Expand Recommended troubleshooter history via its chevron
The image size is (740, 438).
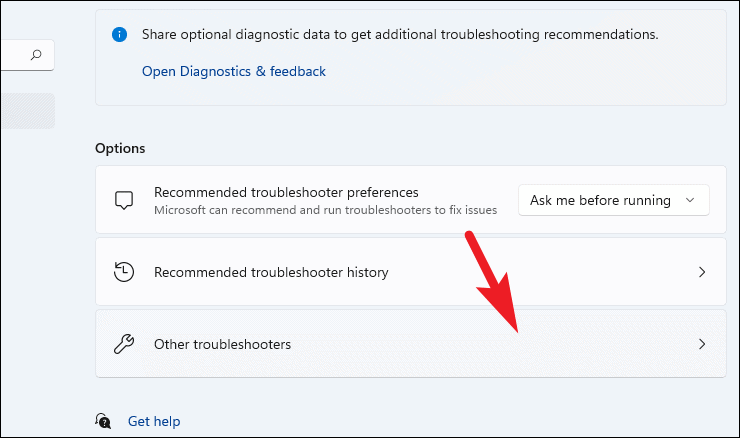(x=702, y=272)
